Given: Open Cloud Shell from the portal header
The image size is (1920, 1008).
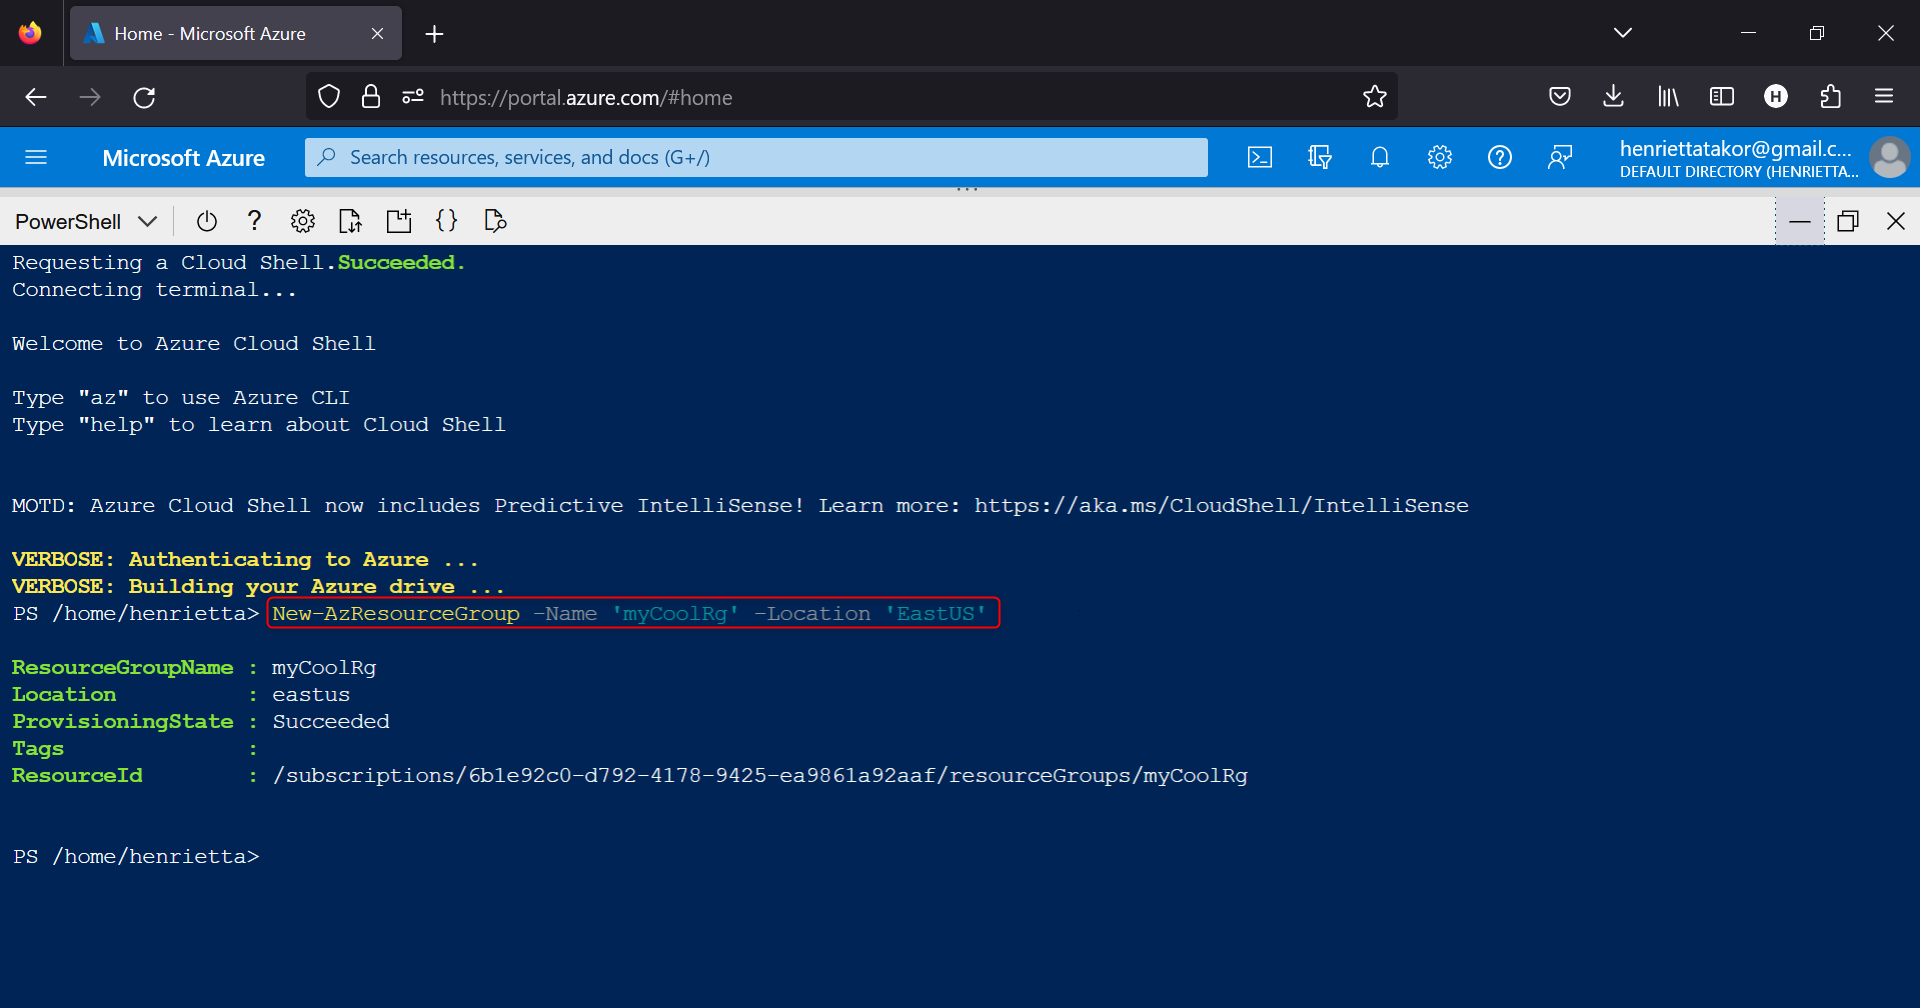Looking at the screenshot, I should click(1260, 157).
